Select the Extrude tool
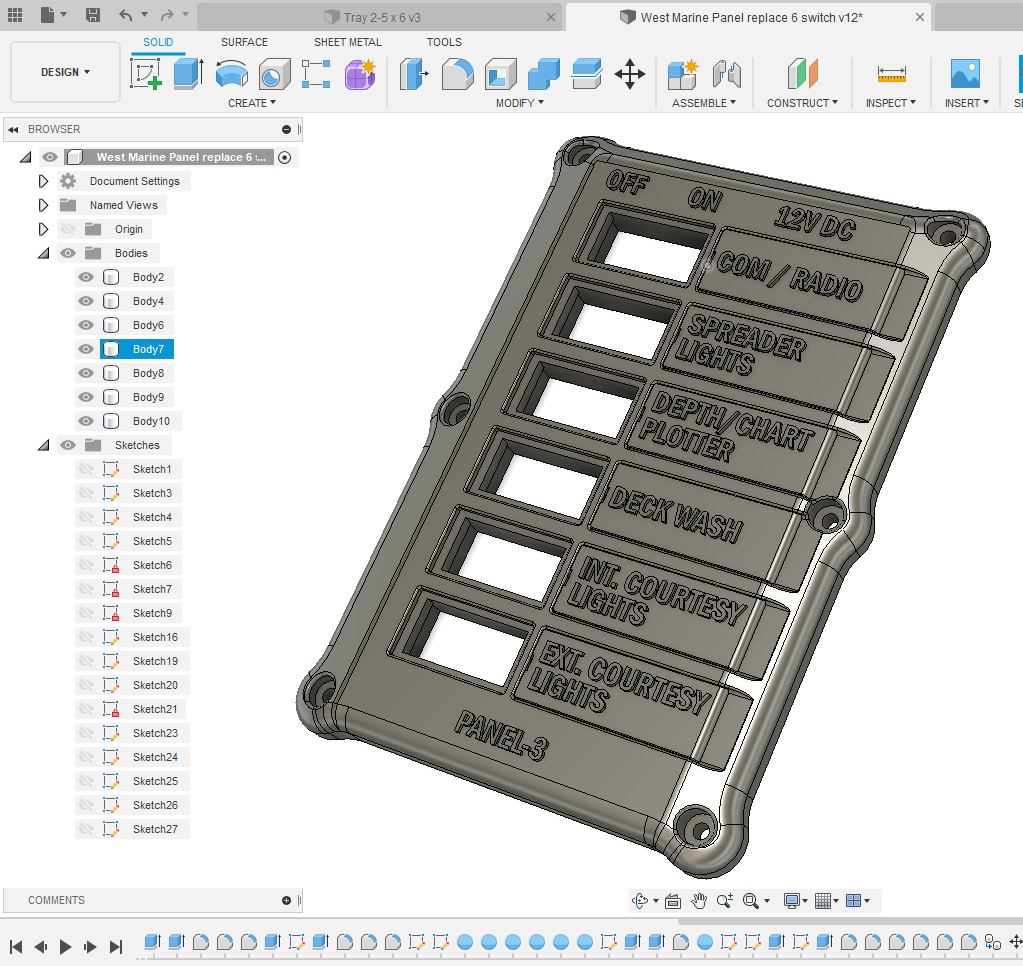Image resolution: width=1023 pixels, height=966 pixels. (189, 74)
